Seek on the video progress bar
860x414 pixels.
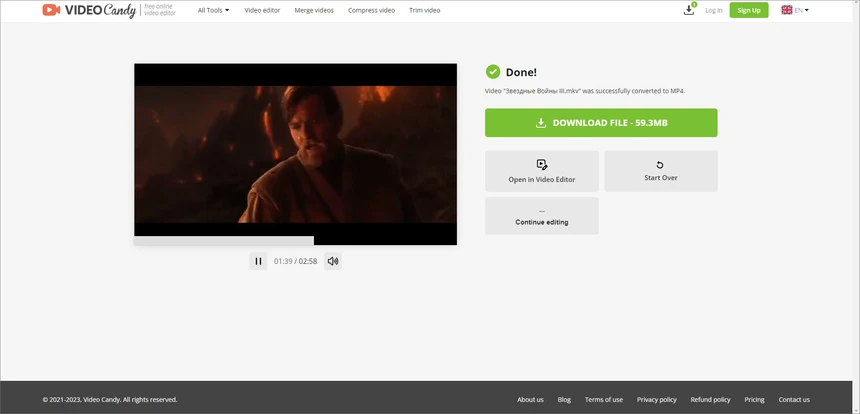coord(295,241)
